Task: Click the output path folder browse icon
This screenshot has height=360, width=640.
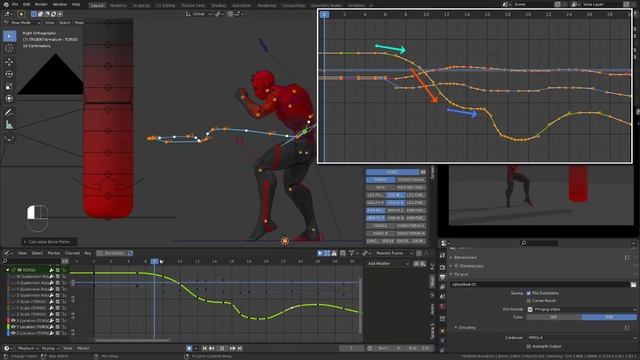Action: (x=633, y=284)
